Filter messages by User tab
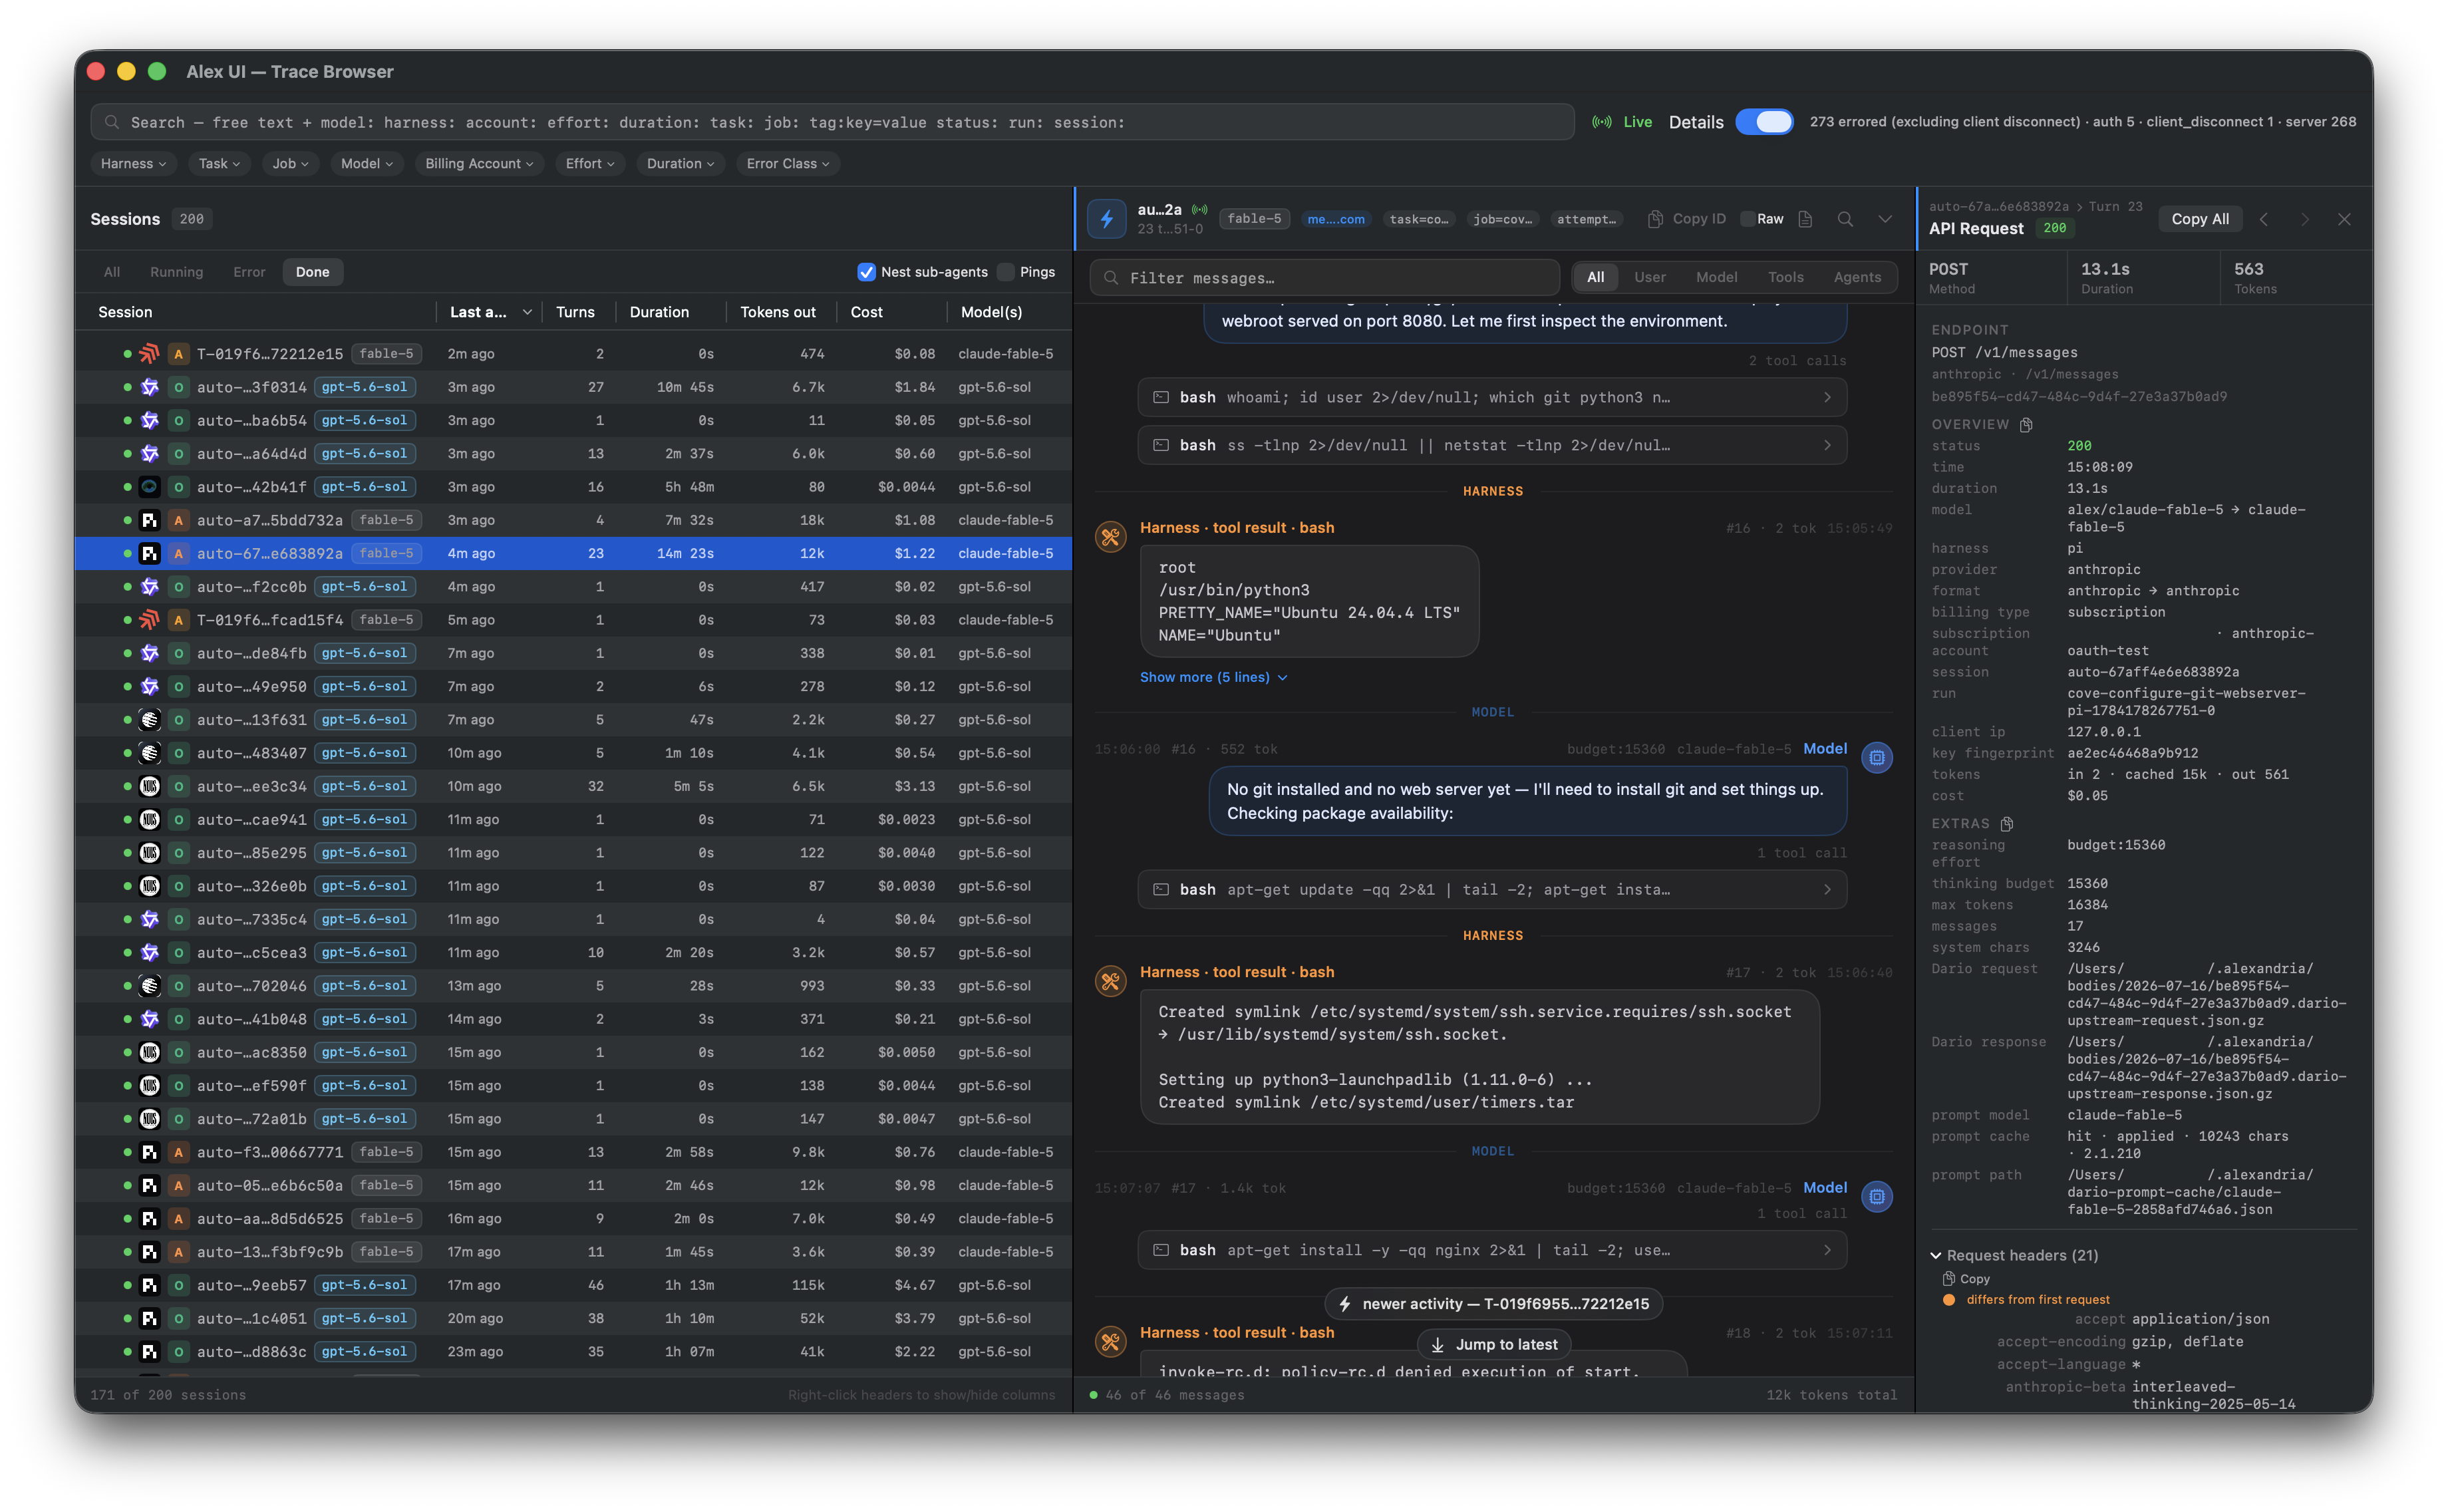 coord(1649,278)
